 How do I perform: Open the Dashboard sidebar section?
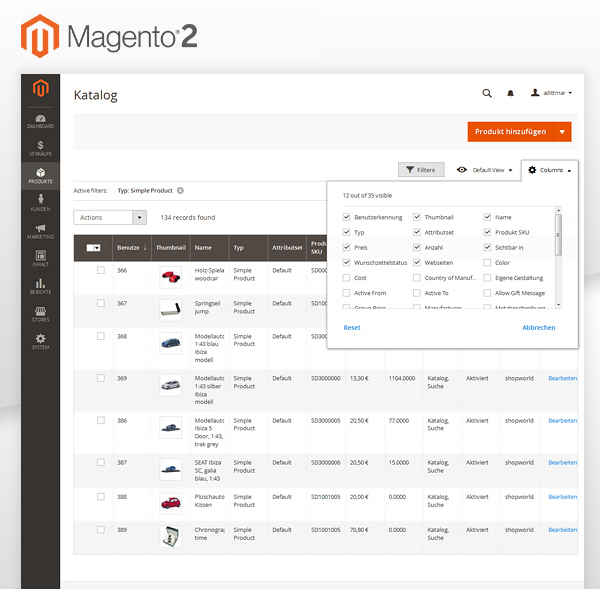pyautogui.click(x=40, y=121)
